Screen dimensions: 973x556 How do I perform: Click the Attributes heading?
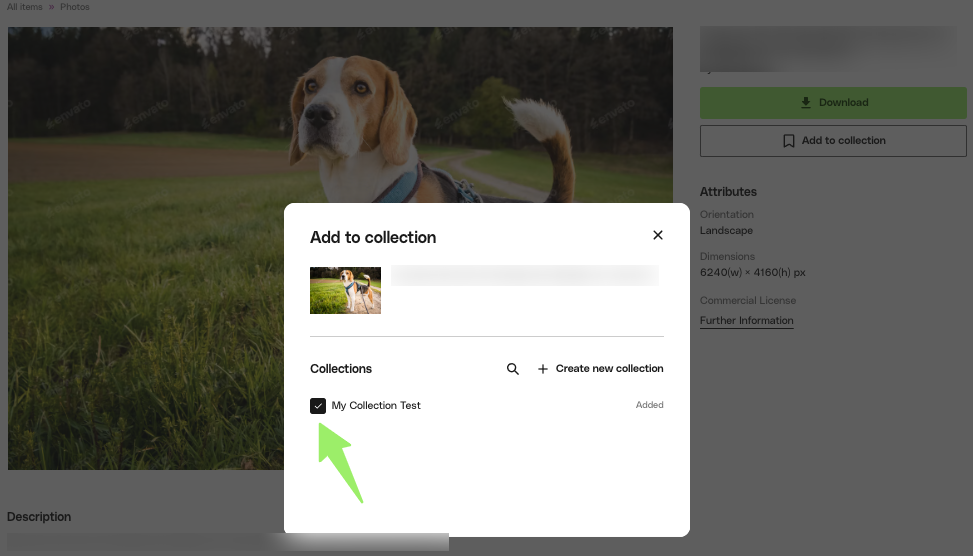click(728, 192)
